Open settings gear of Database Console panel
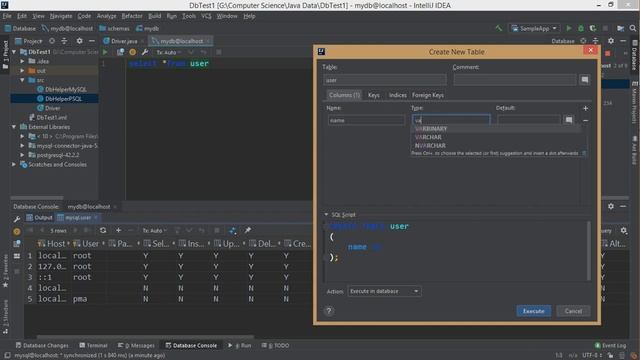Viewport: 640px width, 360px height. 611,207
